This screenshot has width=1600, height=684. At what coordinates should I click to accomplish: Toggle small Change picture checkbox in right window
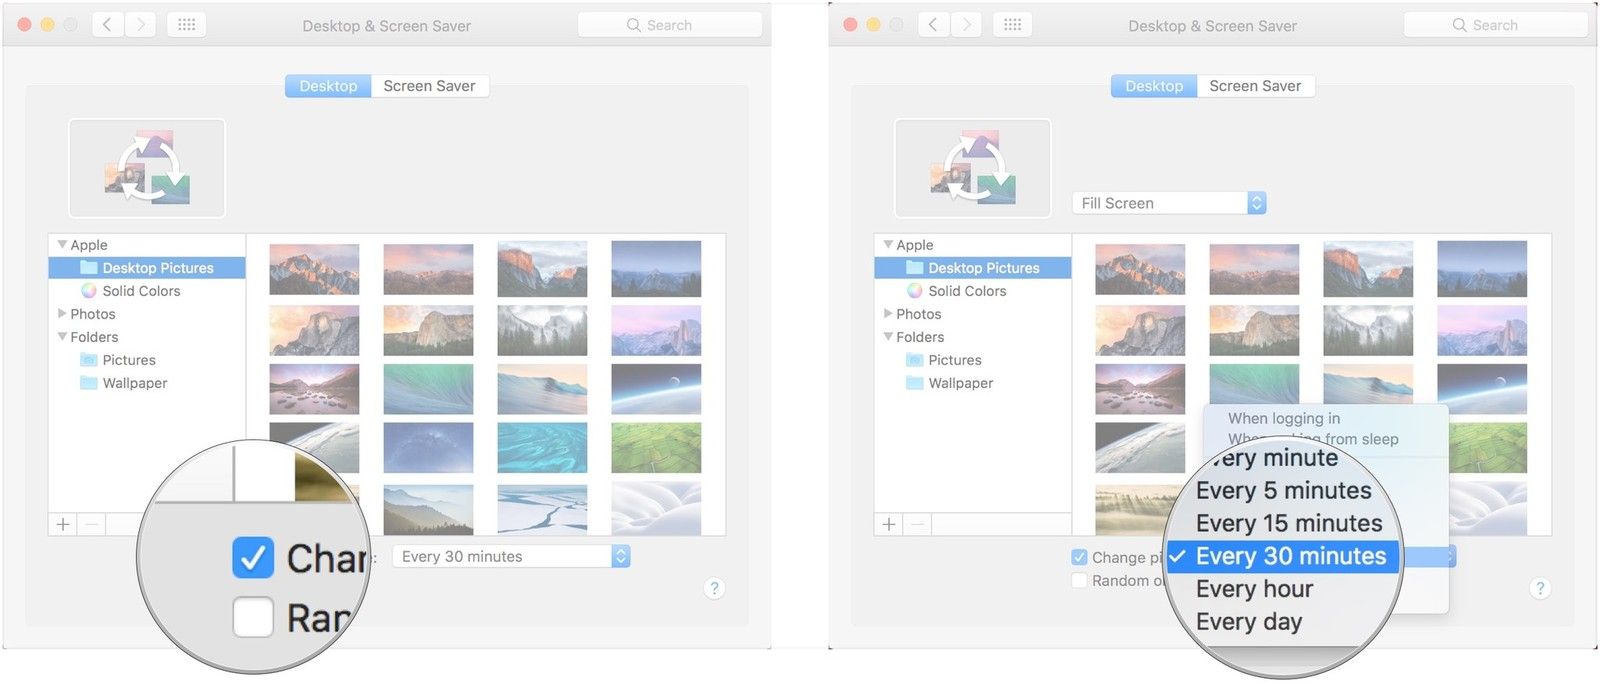1079,557
